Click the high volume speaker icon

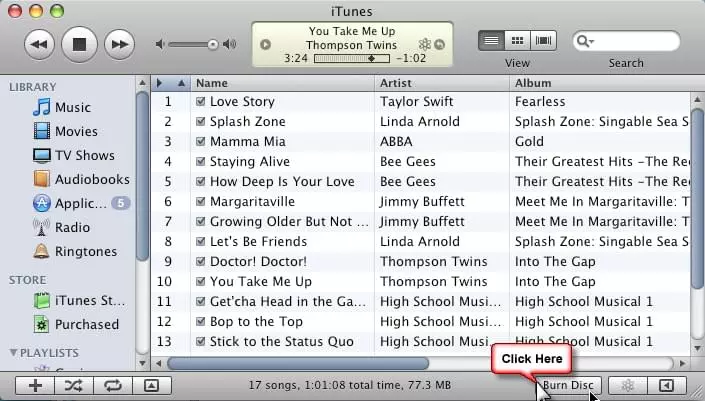pyautogui.click(x=230, y=44)
